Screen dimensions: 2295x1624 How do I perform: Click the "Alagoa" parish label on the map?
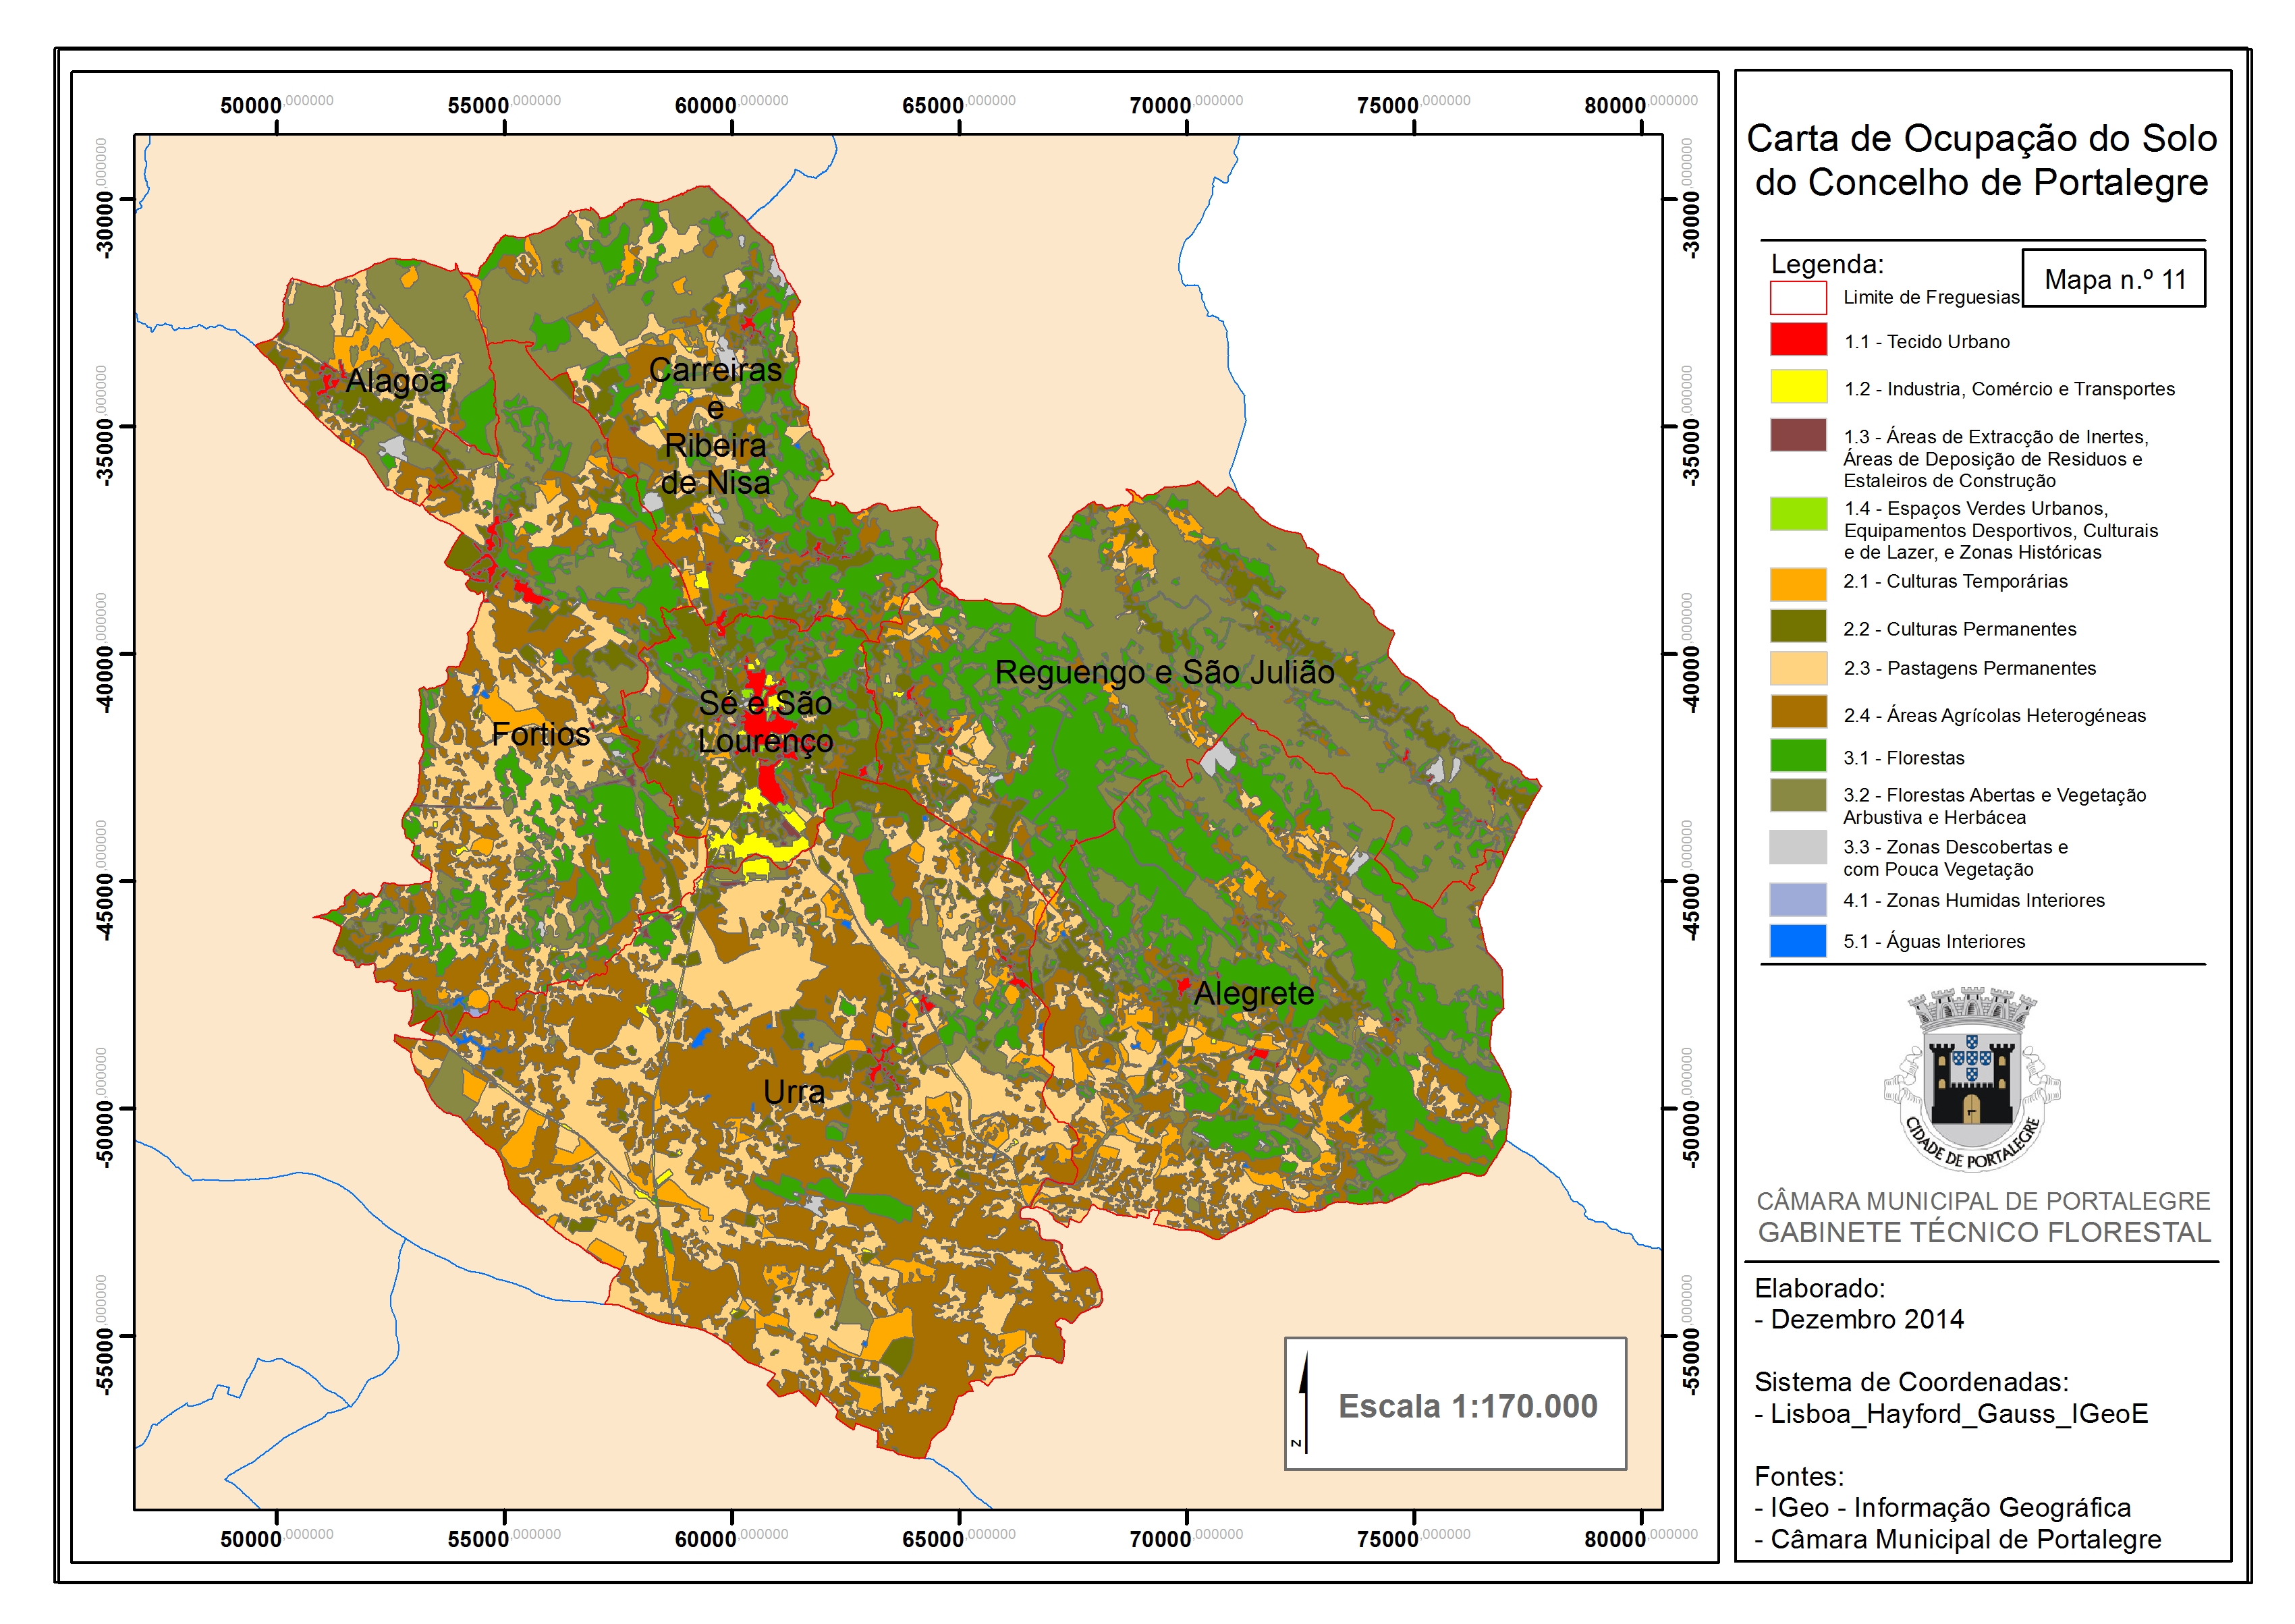tap(396, 381)
